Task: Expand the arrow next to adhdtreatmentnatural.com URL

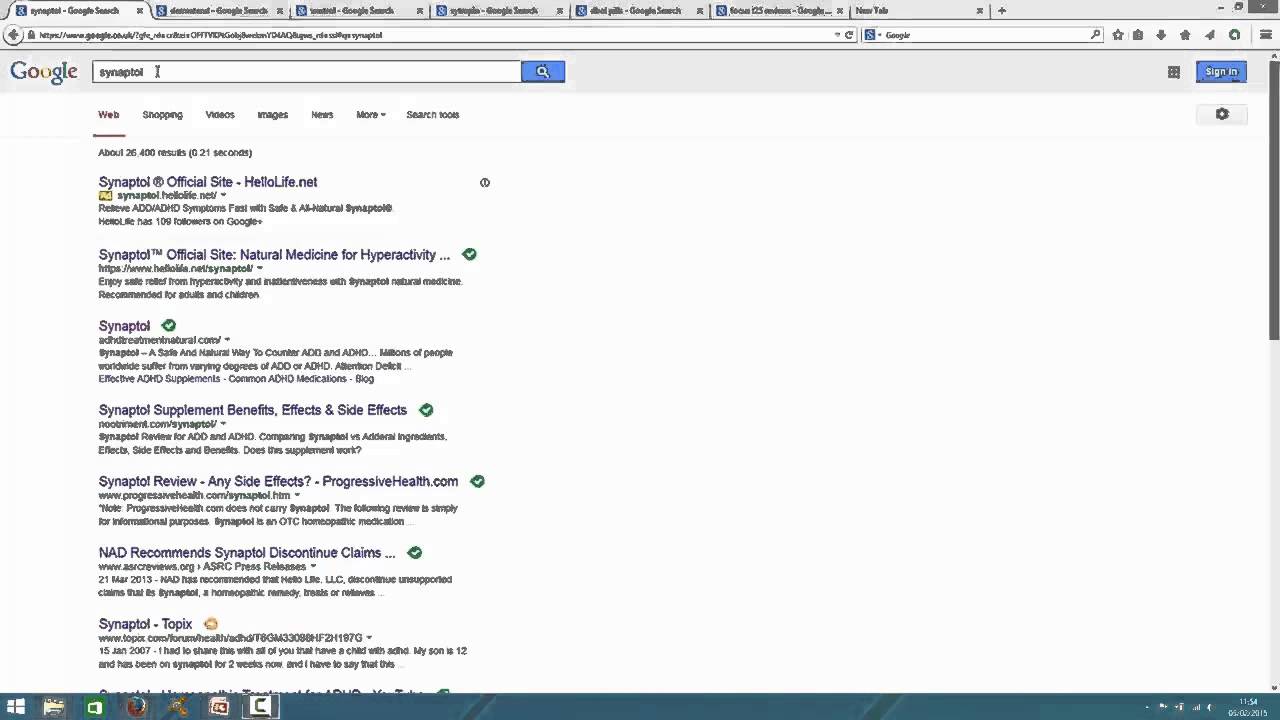Action: coord(227,340)
